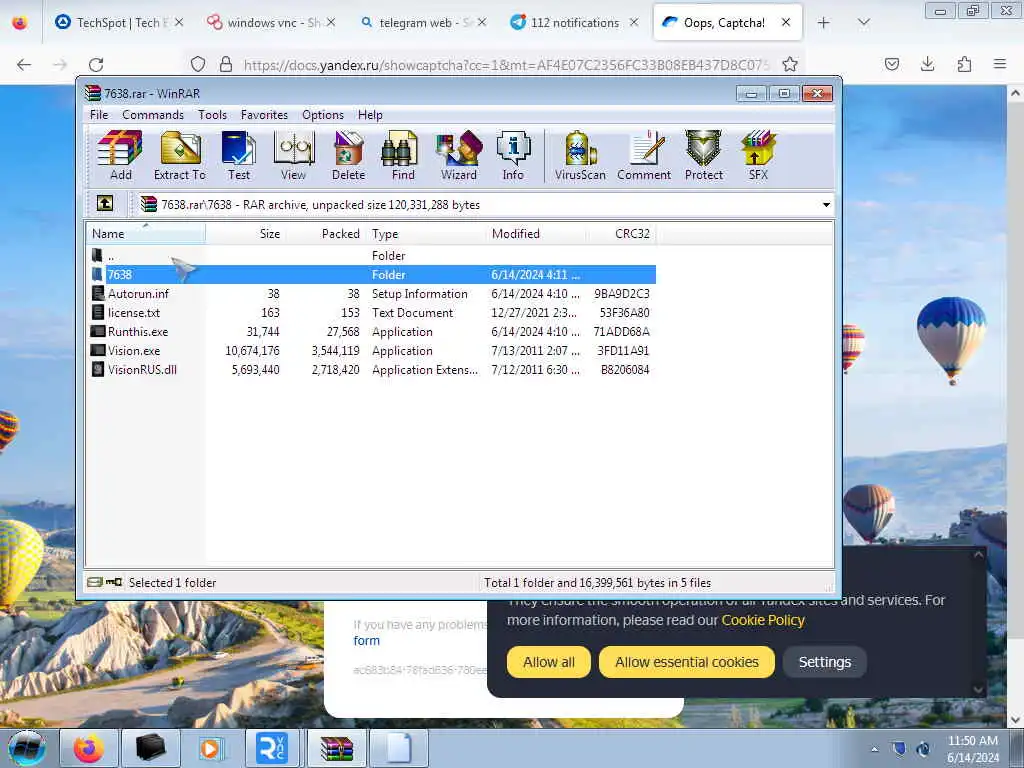
Task: Sort by the Packed column header
Action: 326,234
